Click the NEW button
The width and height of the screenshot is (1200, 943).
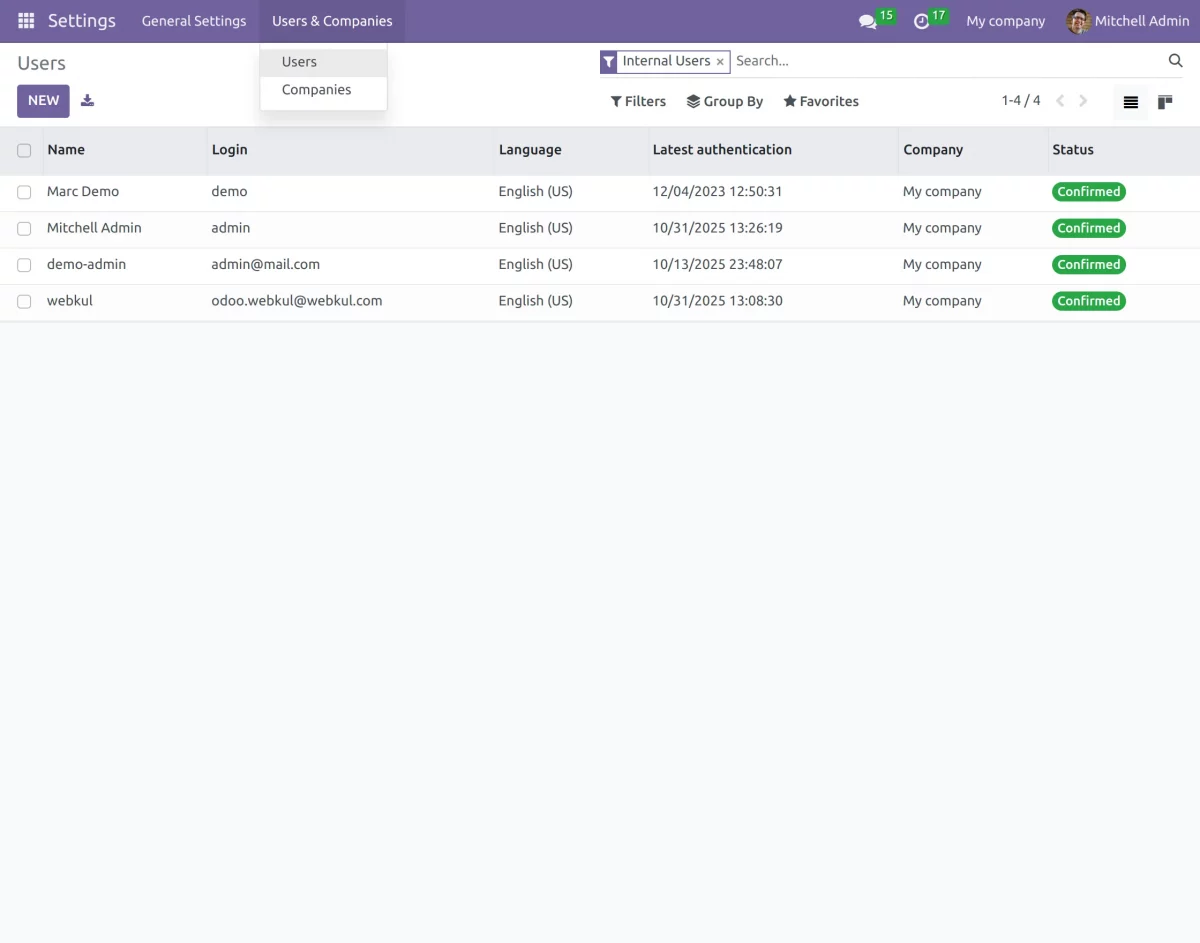click(42, 100)
